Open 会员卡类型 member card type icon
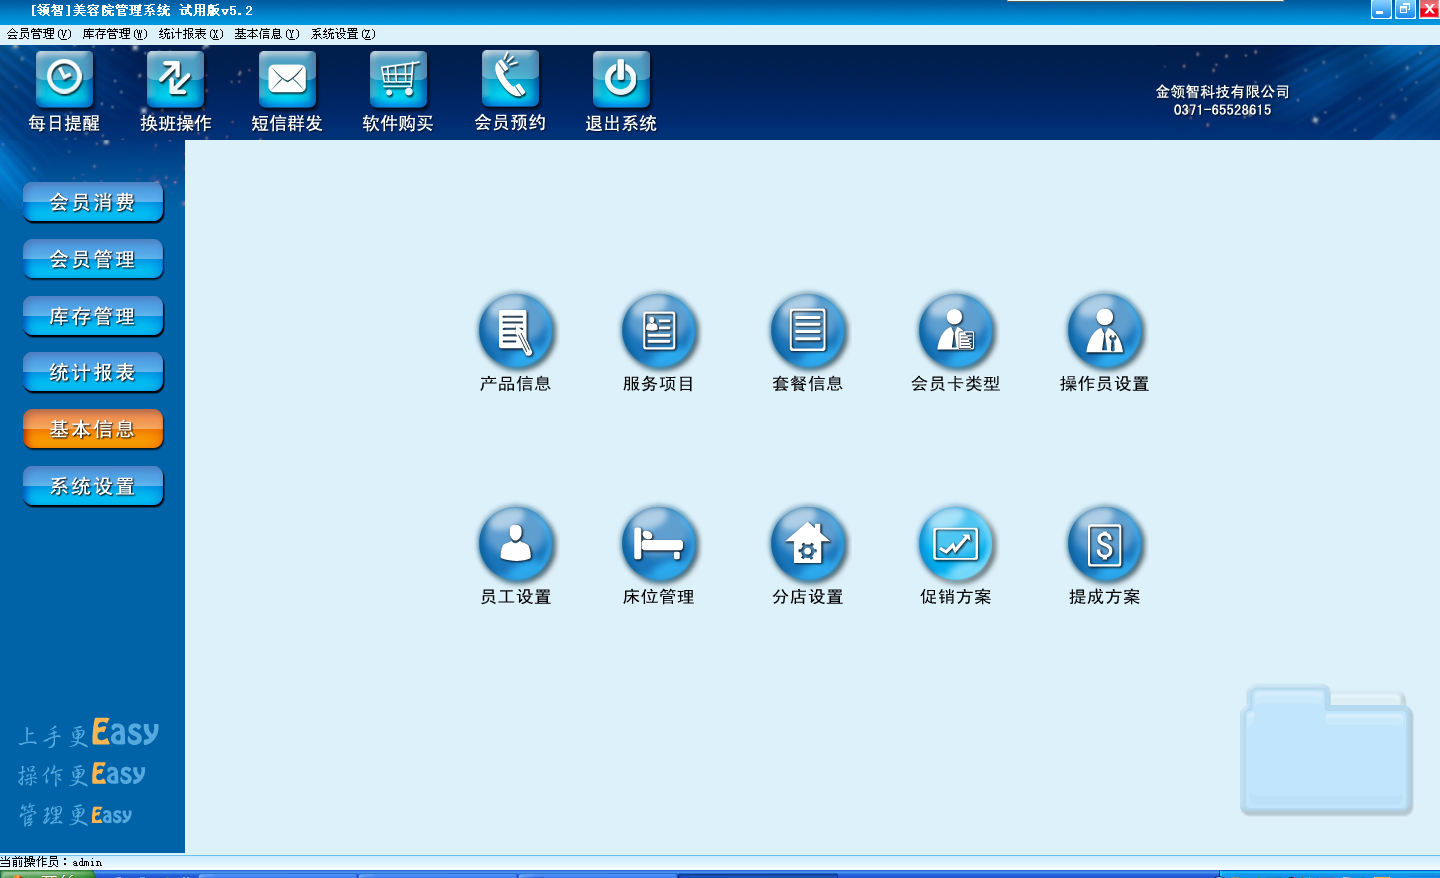The width and height of the screenshot is (1440, 878). tap(956, 331)
